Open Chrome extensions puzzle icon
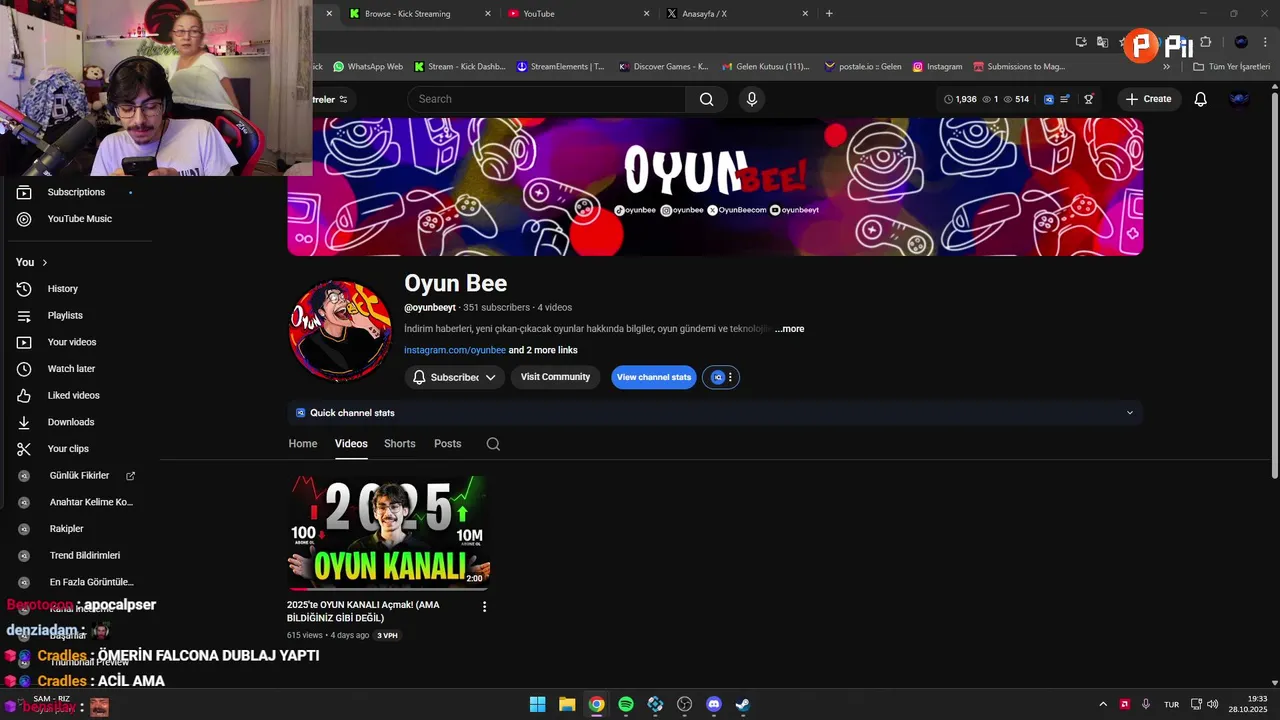The image size is (1280, 720). click(x=1205, y=42)
